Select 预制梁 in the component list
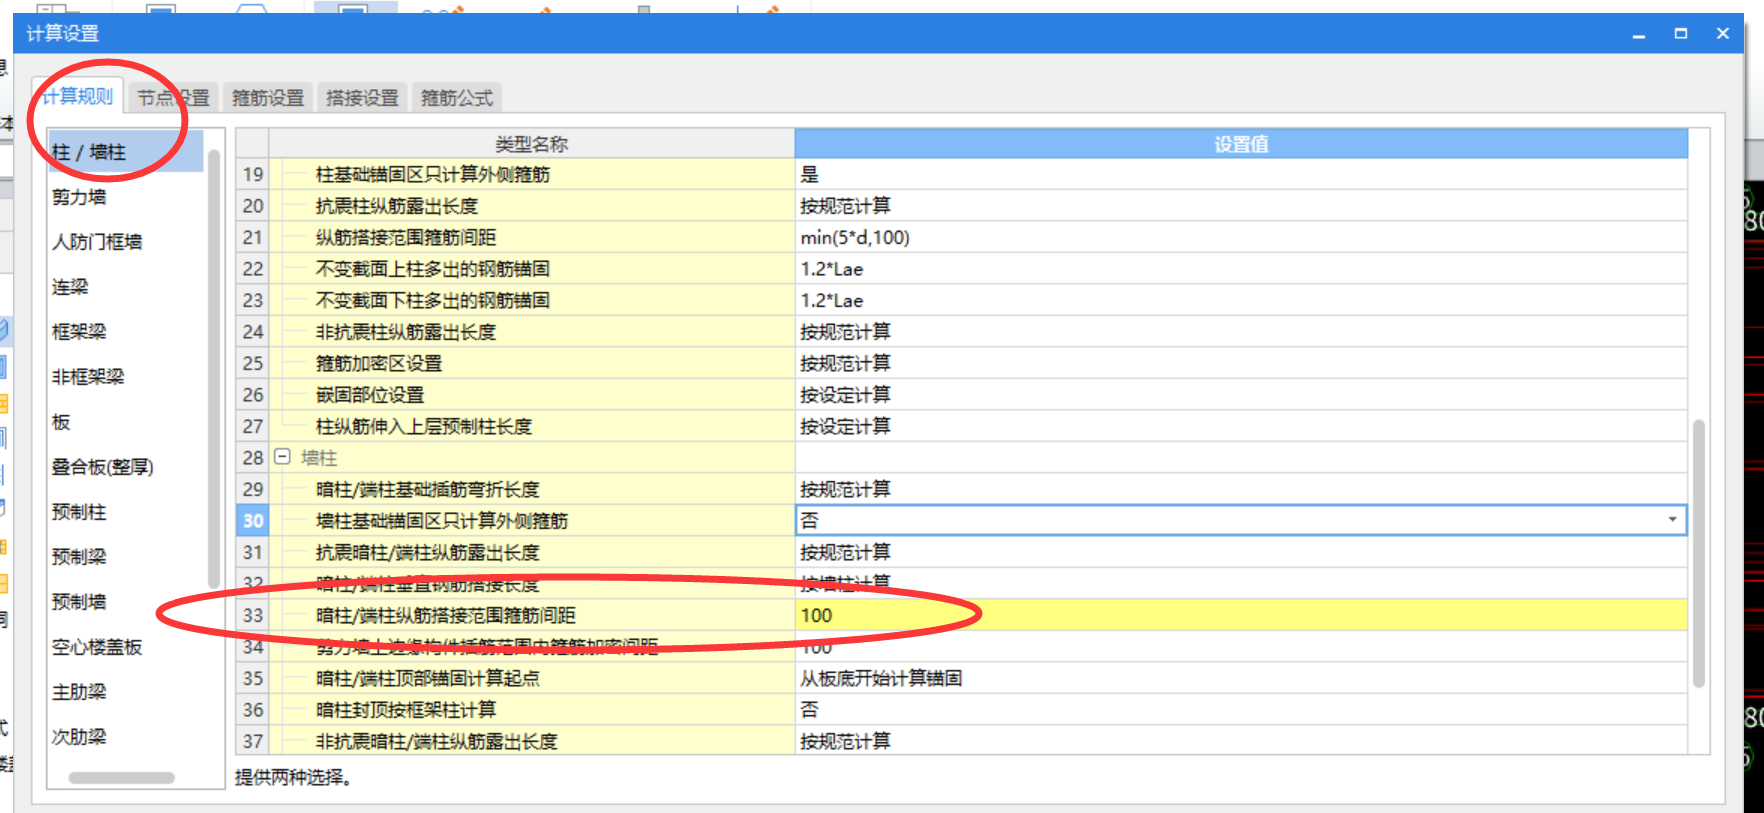 [79, 557]
